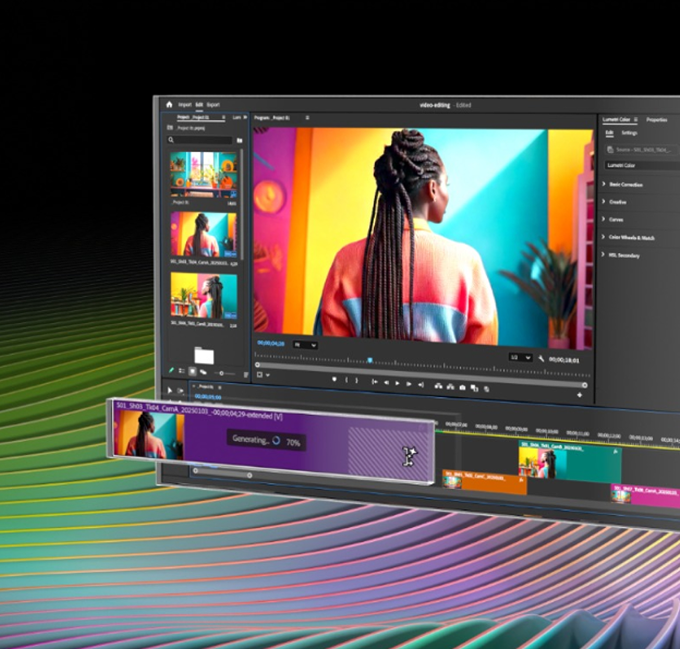680x649 pixels.
Task: Adjust the thumbnail size zoom slider
Action: click(x=224, y=373)
